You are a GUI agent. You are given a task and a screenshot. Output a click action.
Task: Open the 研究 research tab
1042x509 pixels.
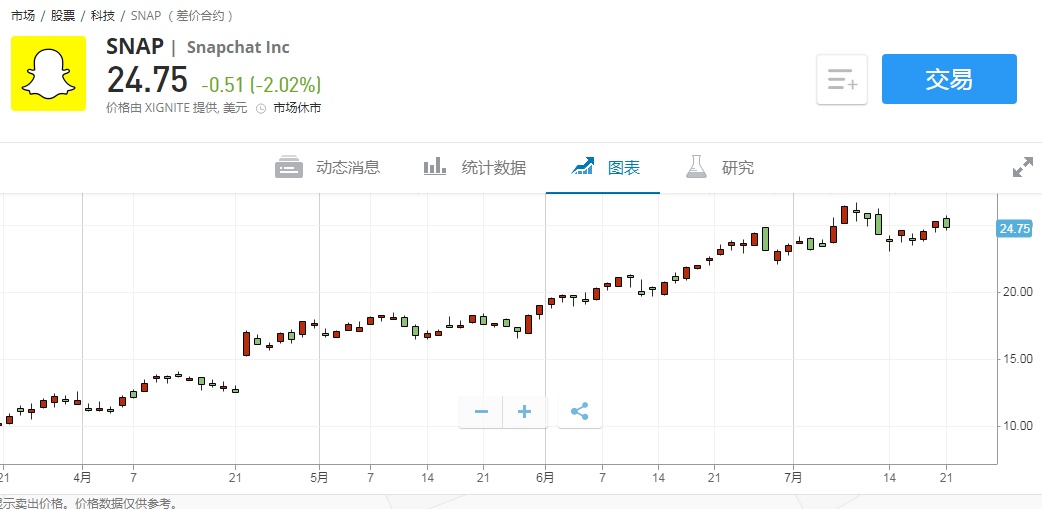tap(737, 168)
